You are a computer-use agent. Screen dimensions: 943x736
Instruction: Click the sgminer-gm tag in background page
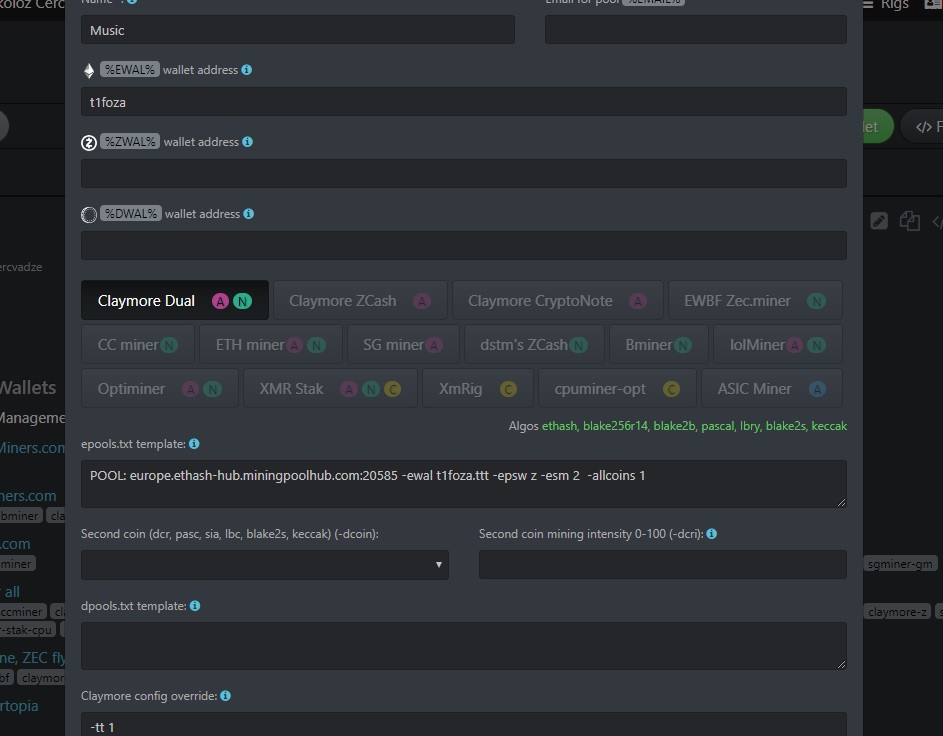pyautogui.click(x=900, y=564)
